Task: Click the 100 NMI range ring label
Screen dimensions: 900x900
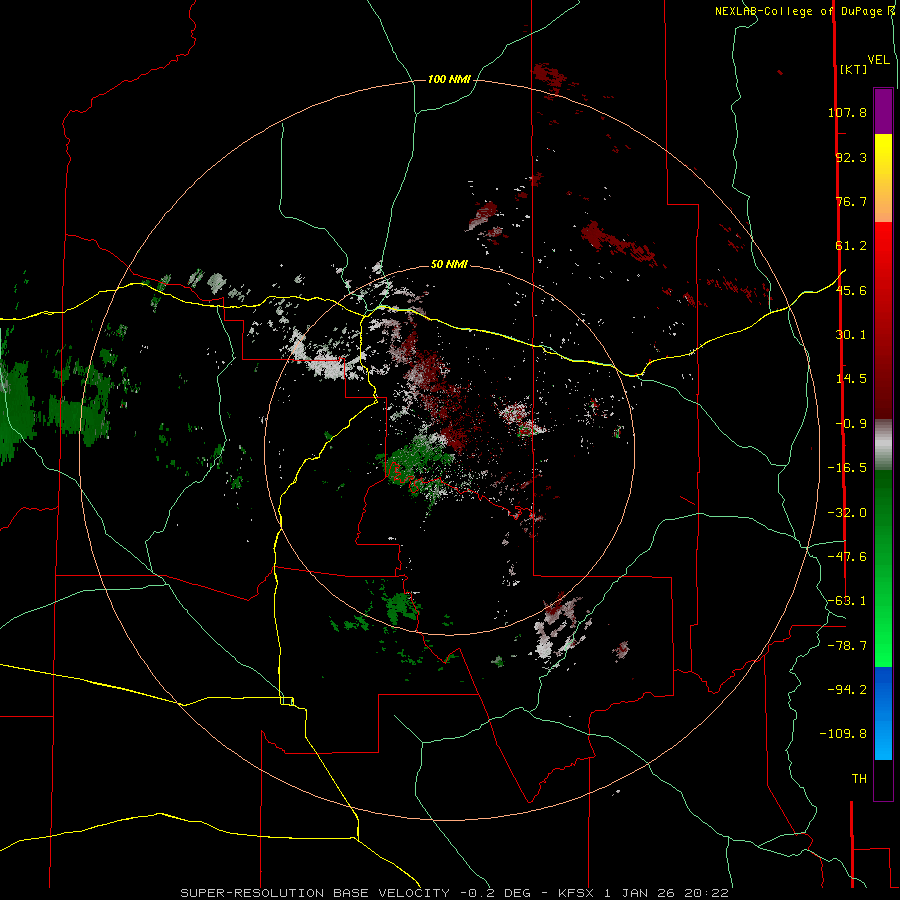Action: click(x=449, y=79)
